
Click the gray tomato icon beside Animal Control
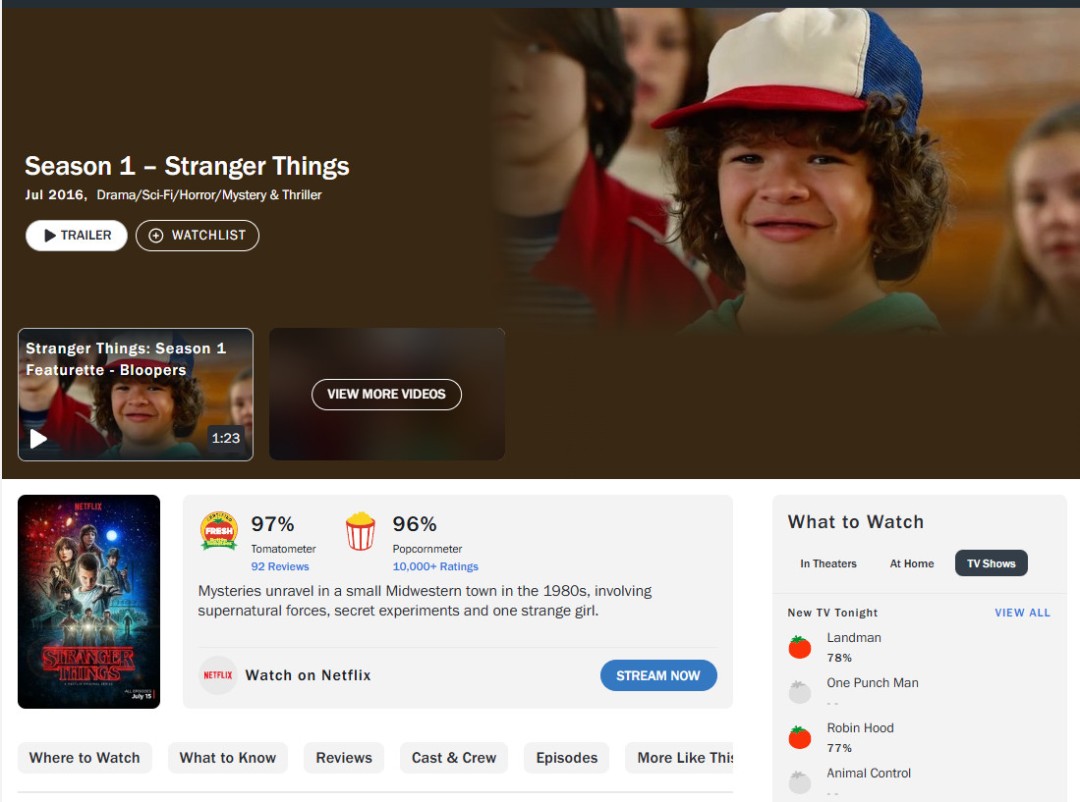click(800, 782)
